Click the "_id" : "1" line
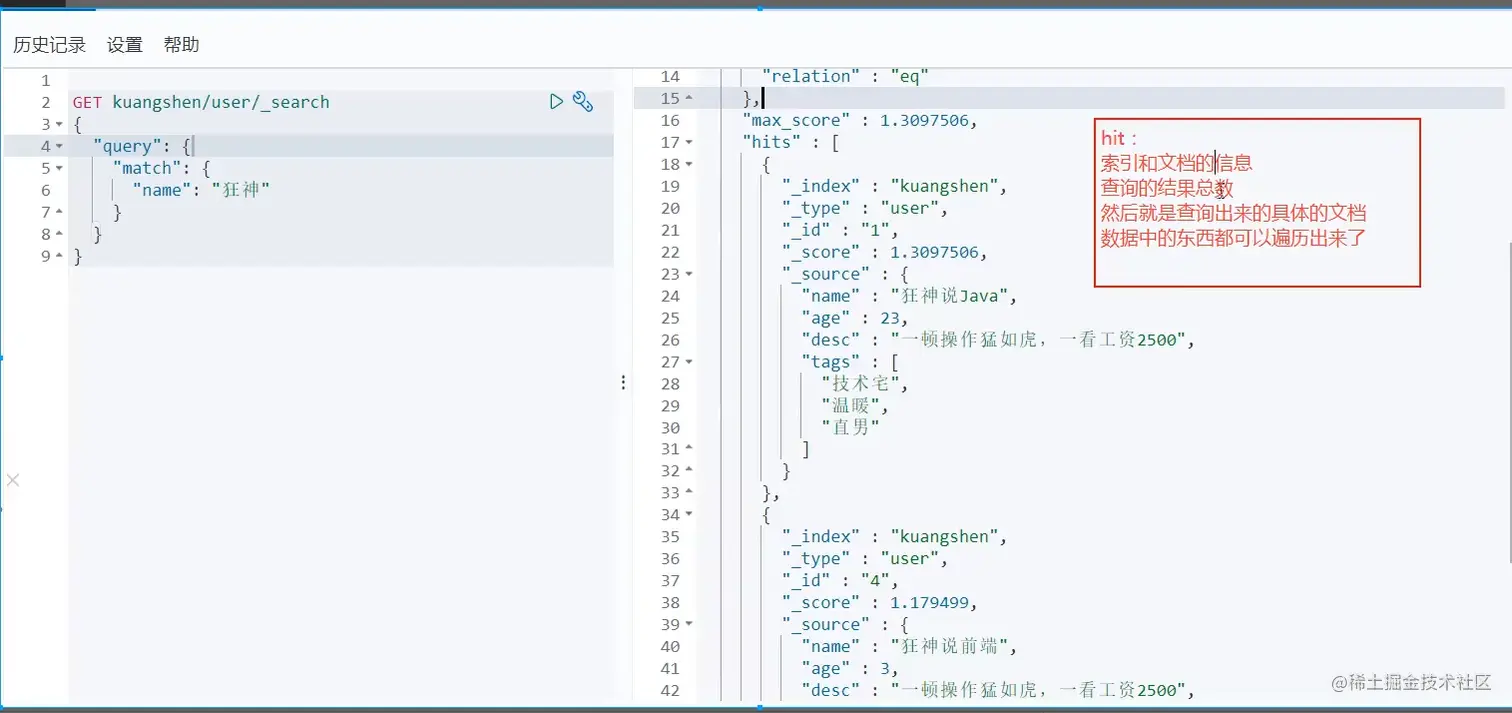The width and height of the screenshot is (1512, 713). coord(839,230)
